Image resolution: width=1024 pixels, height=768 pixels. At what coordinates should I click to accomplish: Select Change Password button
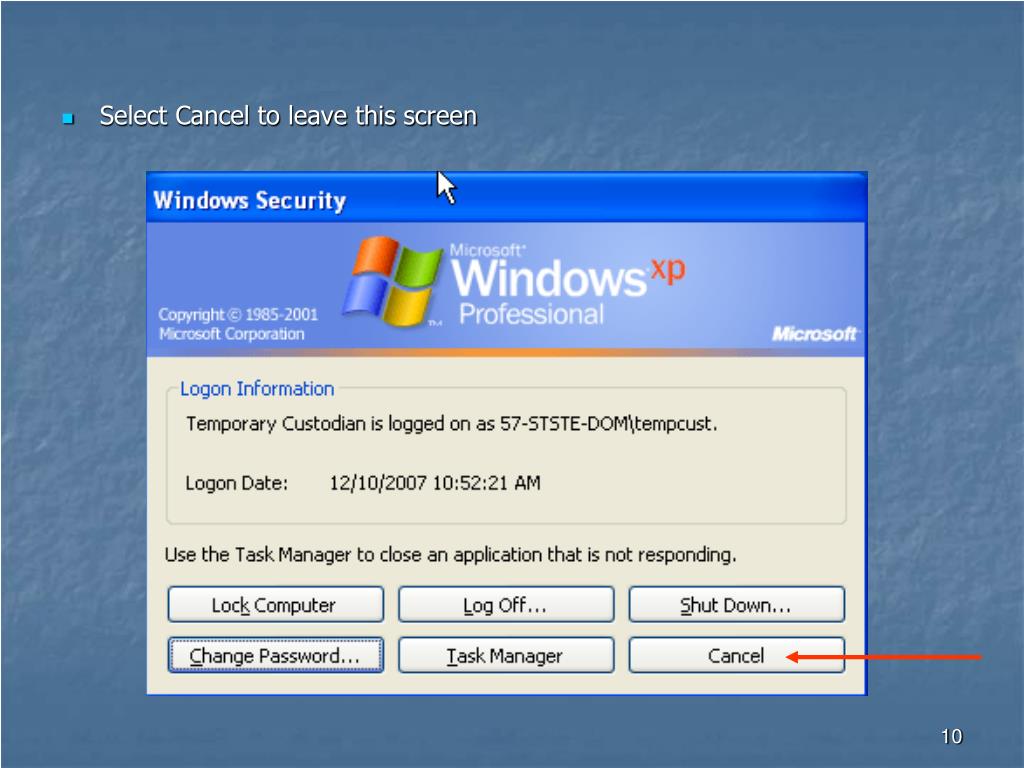point(275,655)
